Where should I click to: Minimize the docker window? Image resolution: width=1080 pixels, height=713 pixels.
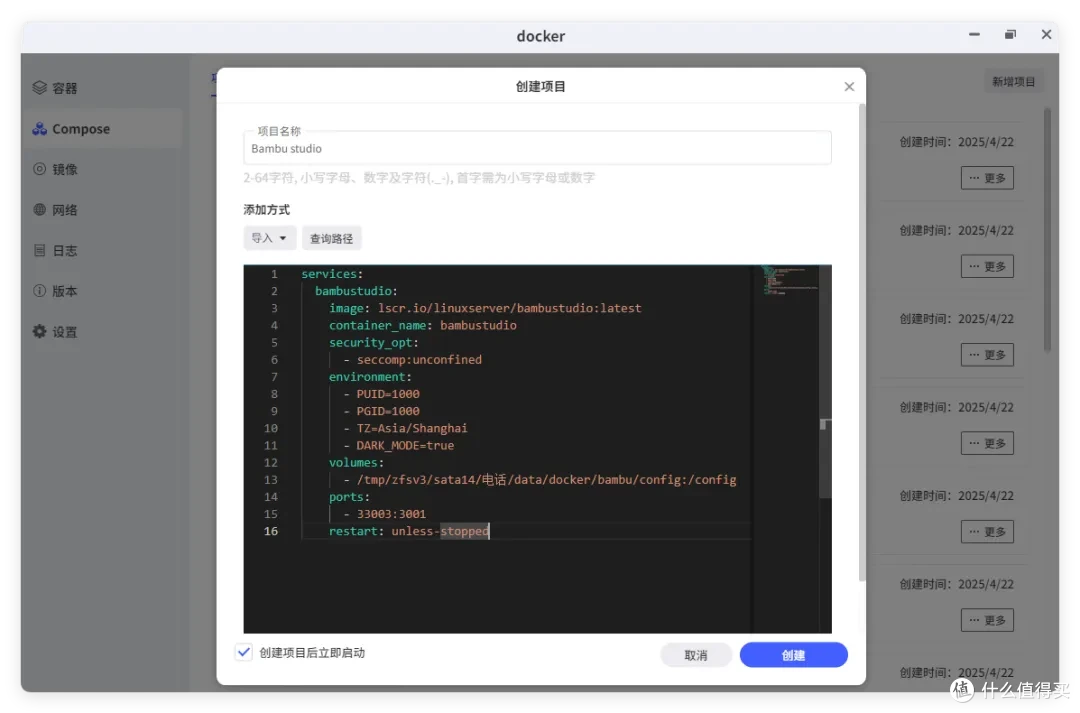(974, 34)
